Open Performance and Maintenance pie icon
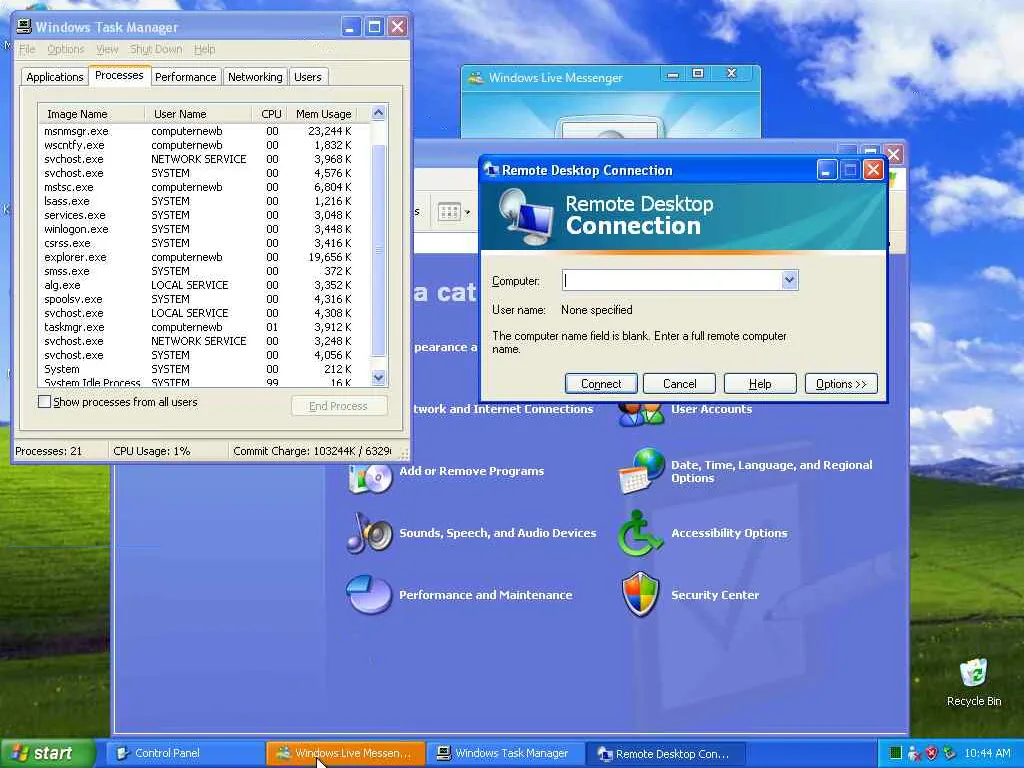The height and width of the screenshot is (768, 1024). (369, 594)
